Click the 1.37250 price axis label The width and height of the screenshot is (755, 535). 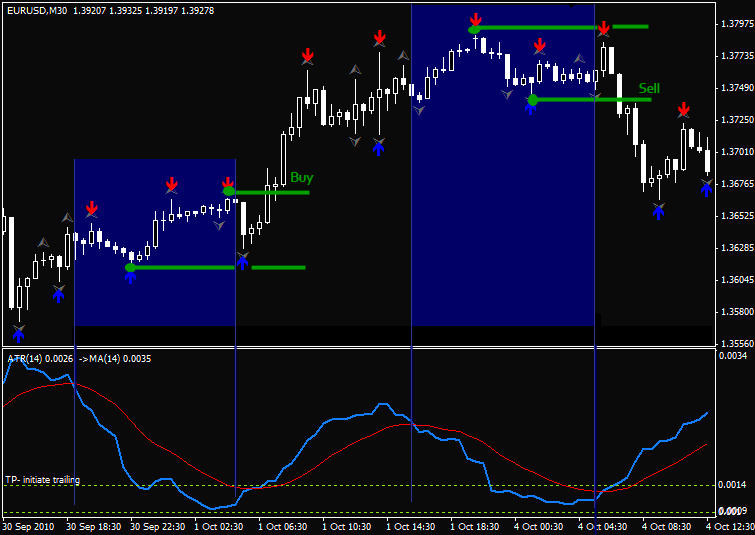tap(736, 119)
